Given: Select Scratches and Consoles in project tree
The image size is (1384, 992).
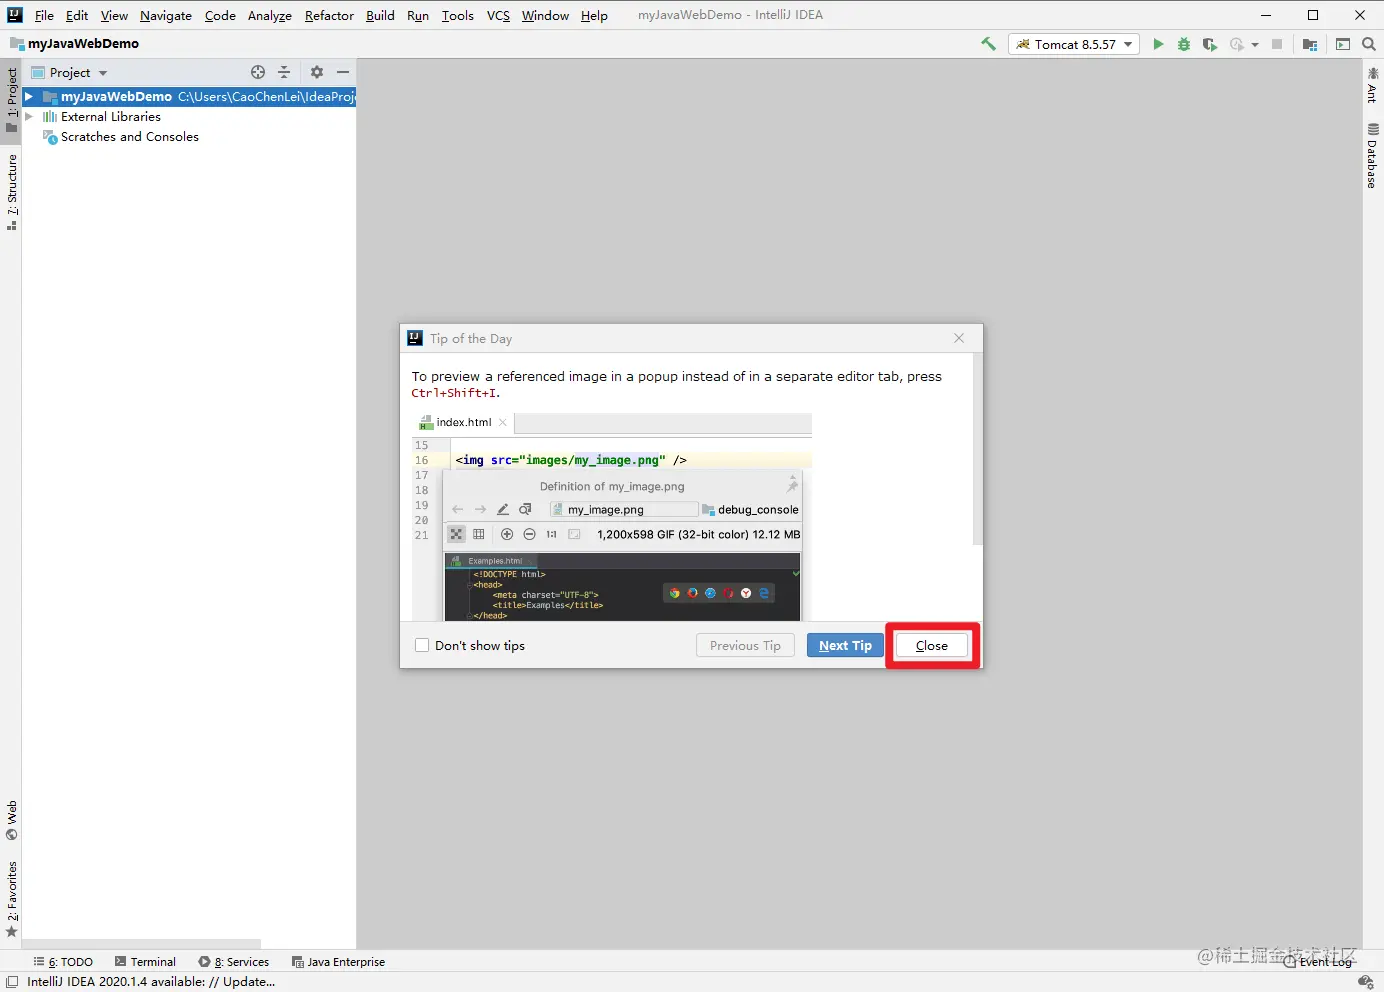Looking at the screenshot, I should tap(129, 137).
